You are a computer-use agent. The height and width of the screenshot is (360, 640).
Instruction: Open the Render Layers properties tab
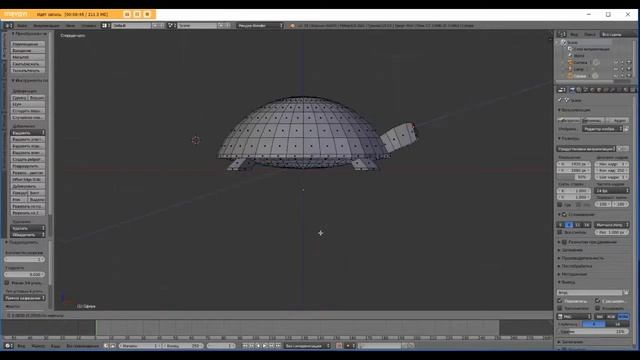coord(579,90)
